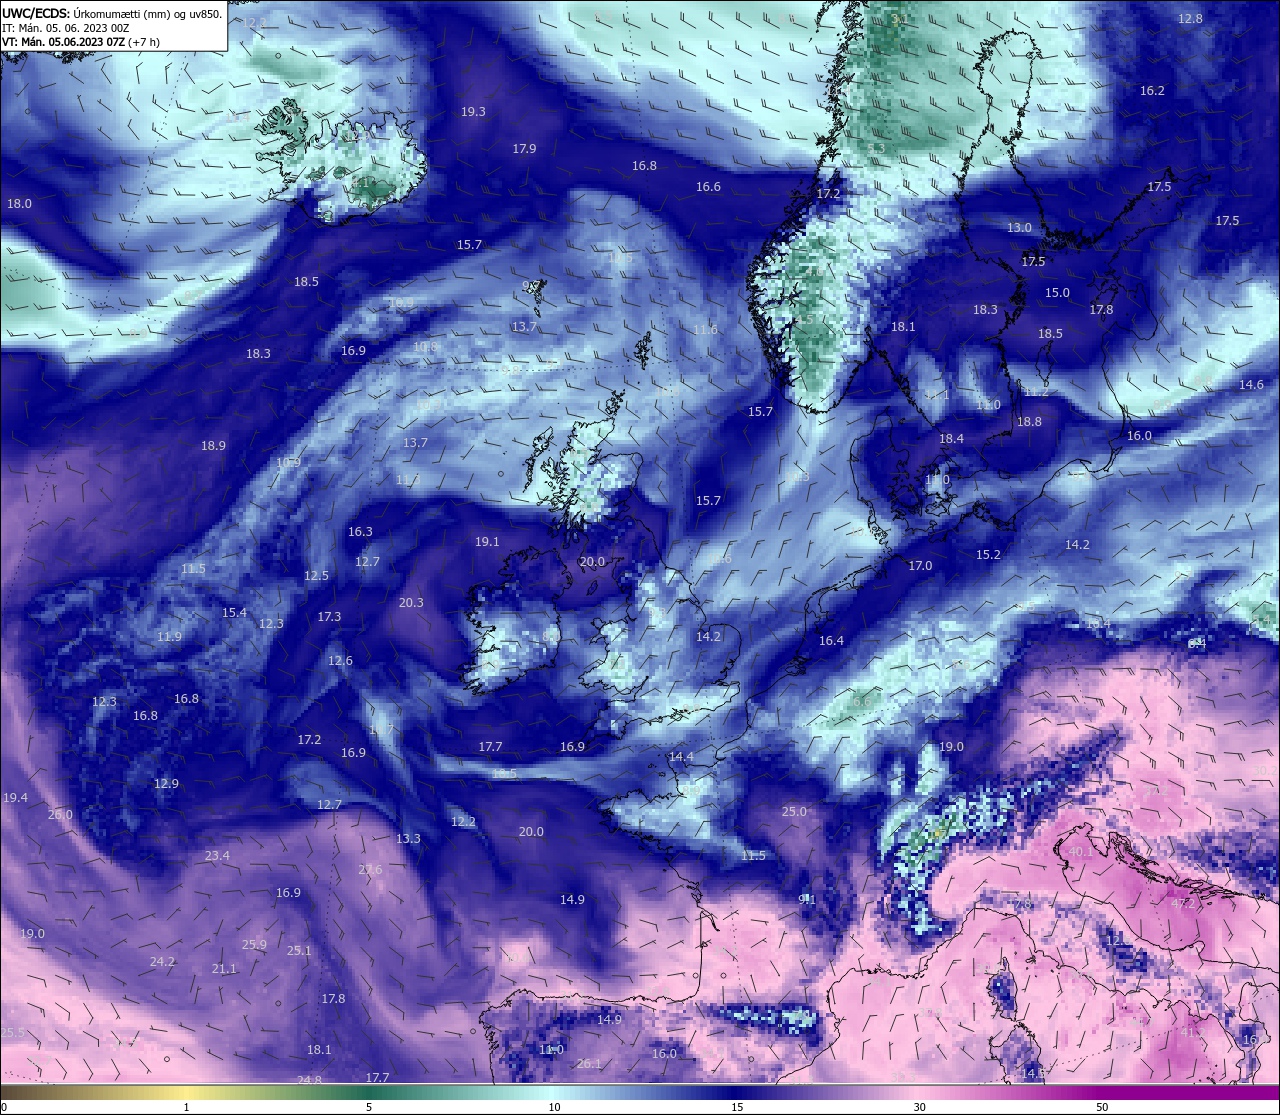Click the map title 'UWC/ECDS: Úrkomumætti (mm) og uv850.'
The image size is (1280, 1115).
point(112,13)
